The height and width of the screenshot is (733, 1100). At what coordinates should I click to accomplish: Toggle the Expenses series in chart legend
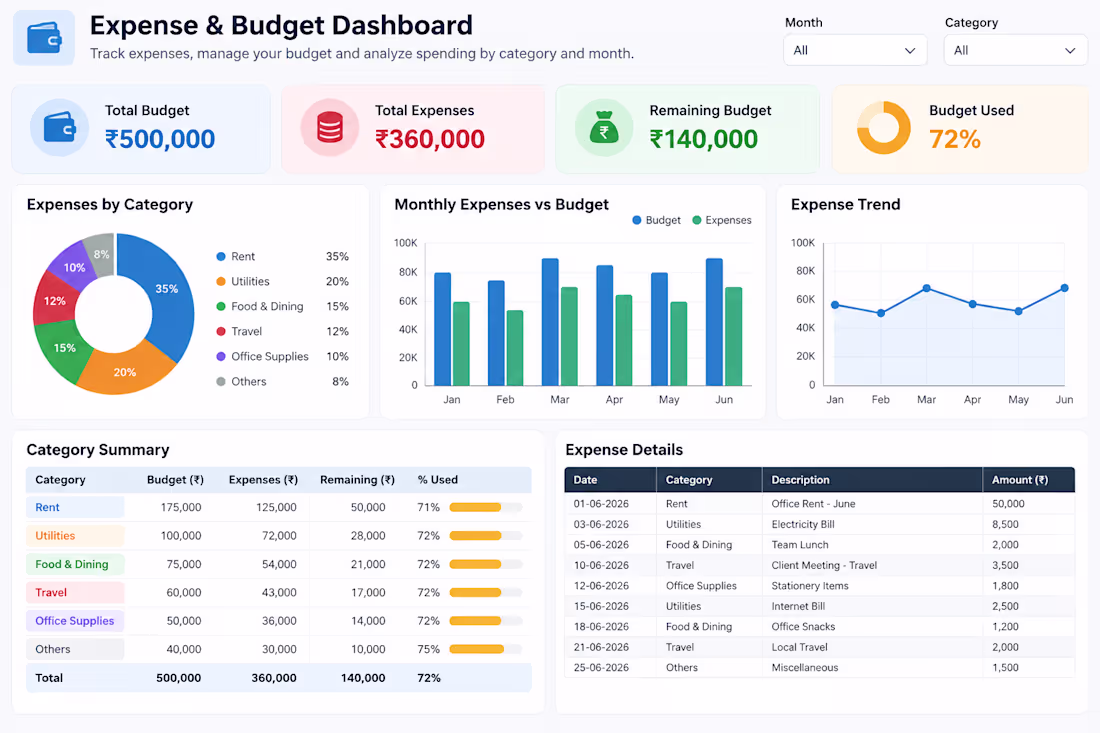point(722,220)
